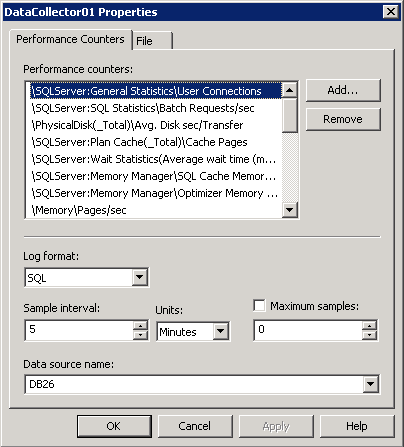Select the Performance Counters tab
The height and width of the screenshot is (447, 404).
coord(70,39)
